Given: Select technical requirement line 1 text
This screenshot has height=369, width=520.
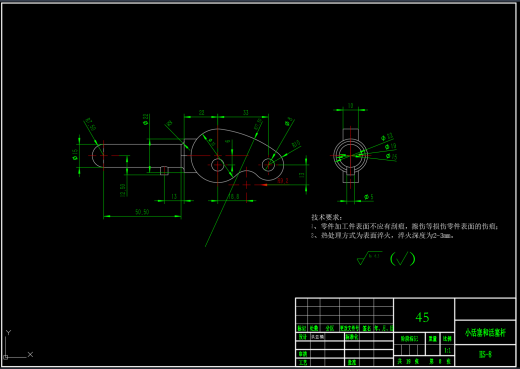Looking at the screenshot, I should pos(405,226).
